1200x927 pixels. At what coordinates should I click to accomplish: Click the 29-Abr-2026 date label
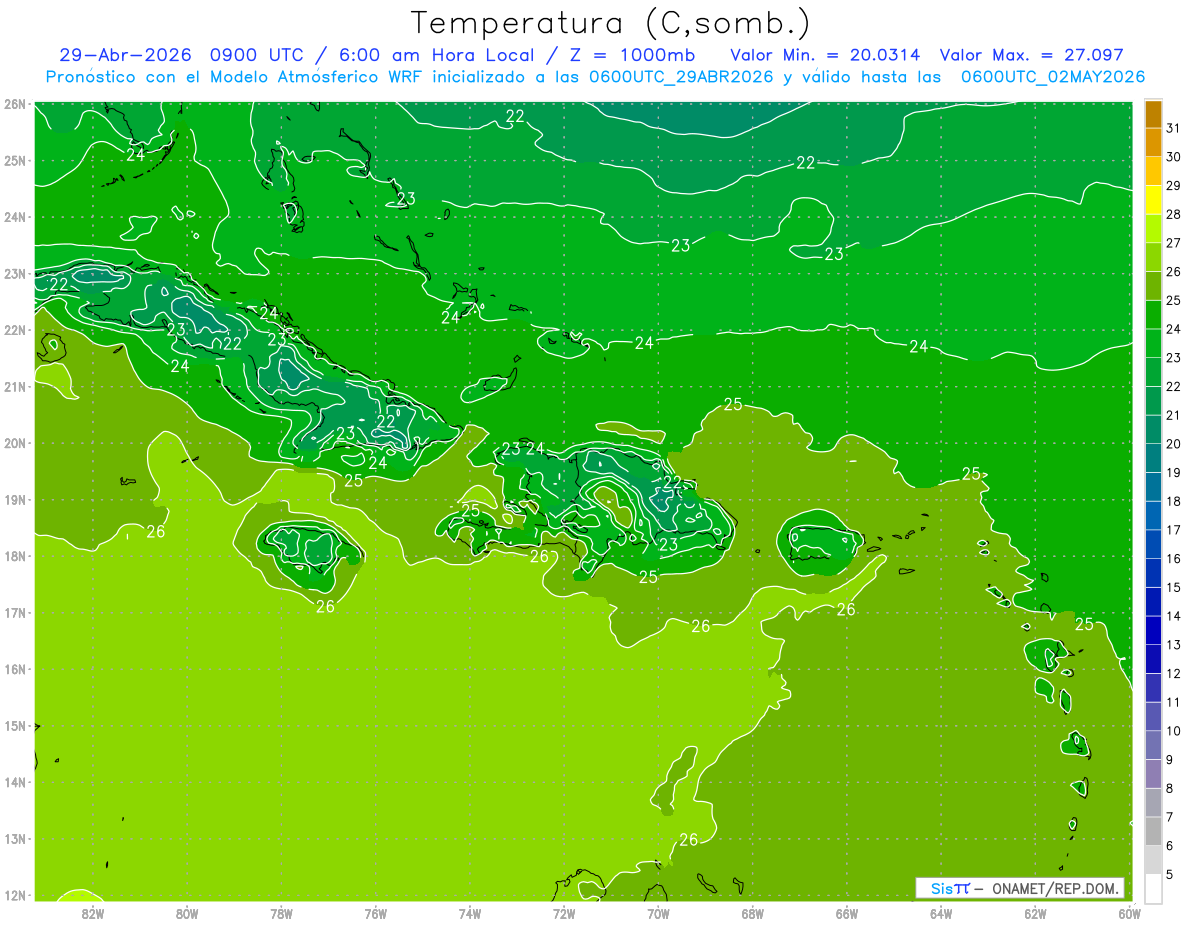(125, 55)
